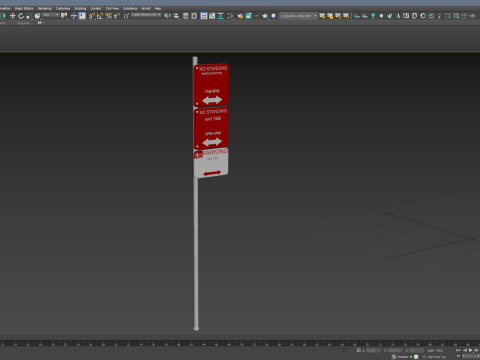The height and width of the screenshot is (360, 480).
Task: Open the Rendering menu
Action: point(44,8)
